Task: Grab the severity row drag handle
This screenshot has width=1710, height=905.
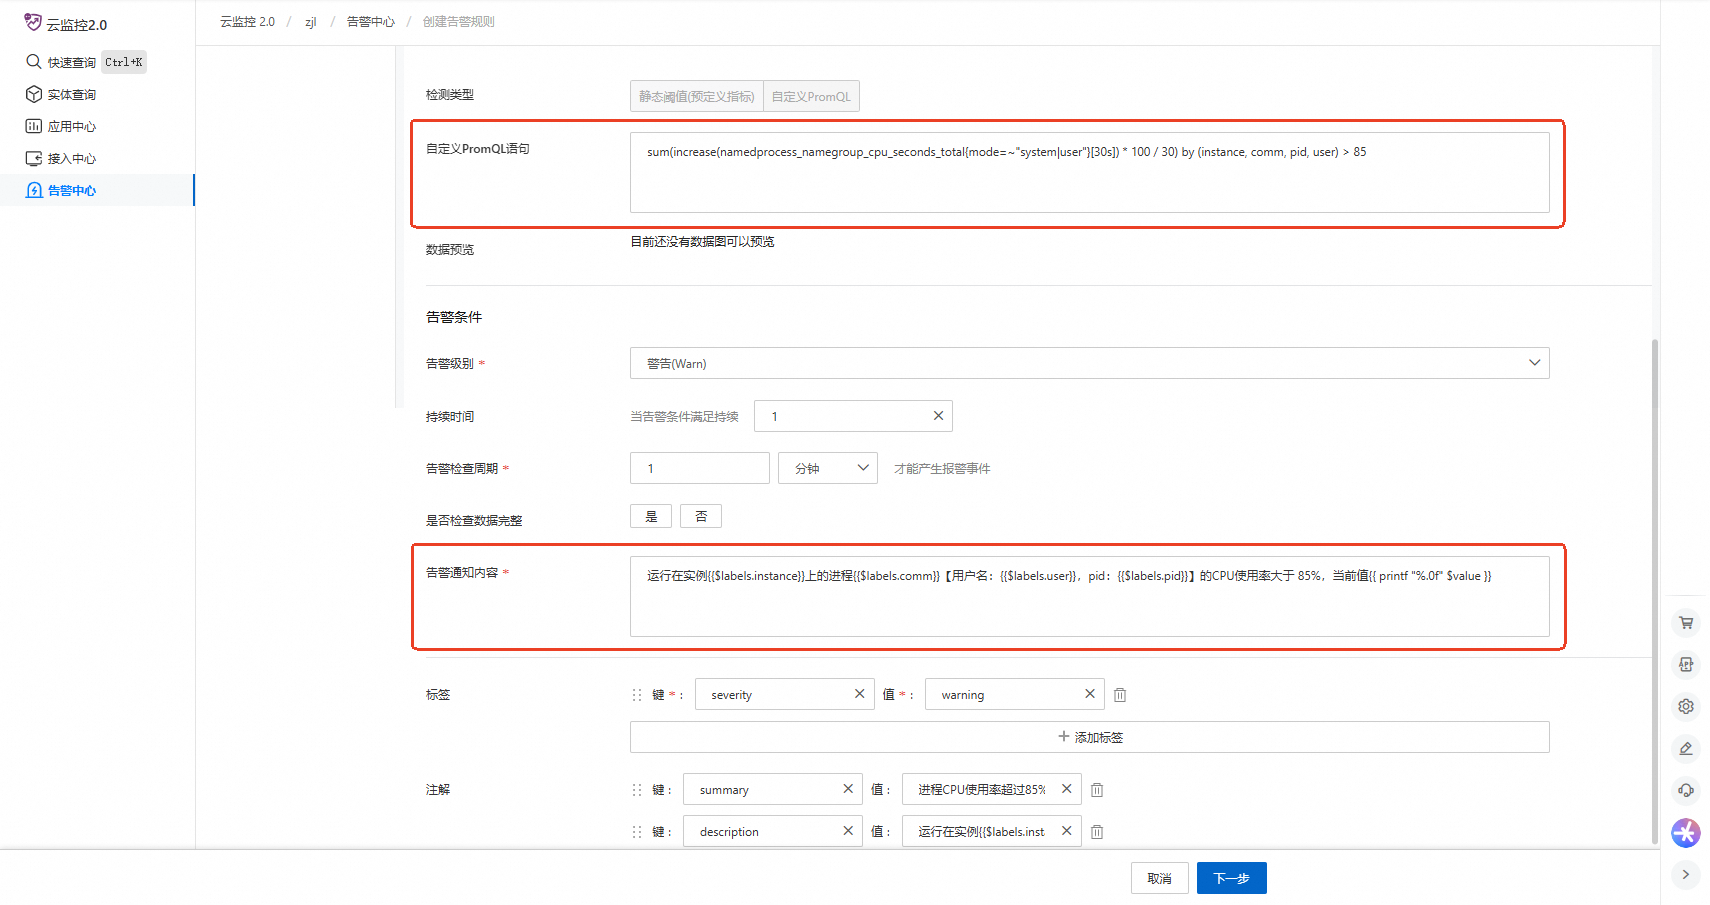Action: tap(637, 695)
